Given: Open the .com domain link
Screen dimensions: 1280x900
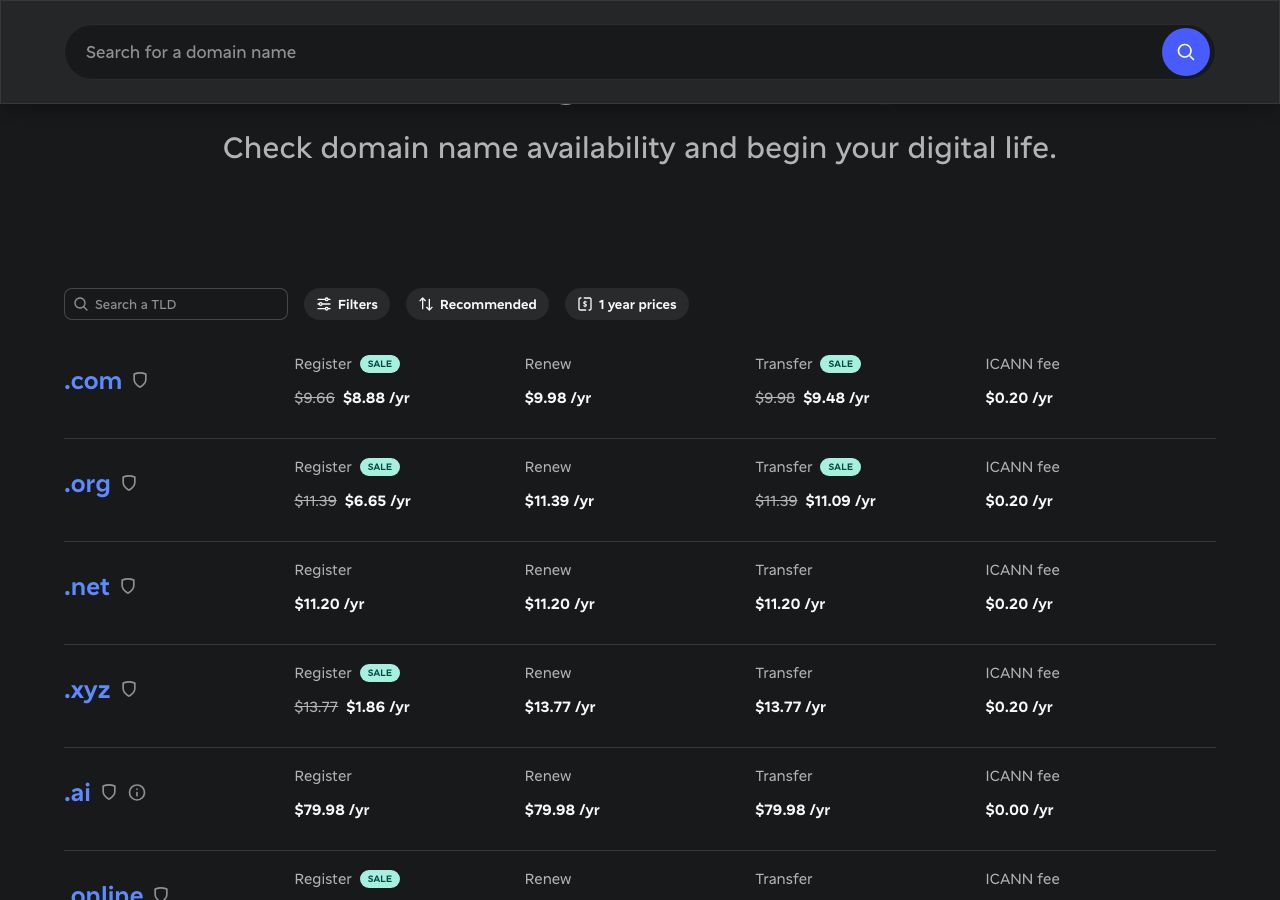Looking at the screenshot, I should tap(93, 381).
